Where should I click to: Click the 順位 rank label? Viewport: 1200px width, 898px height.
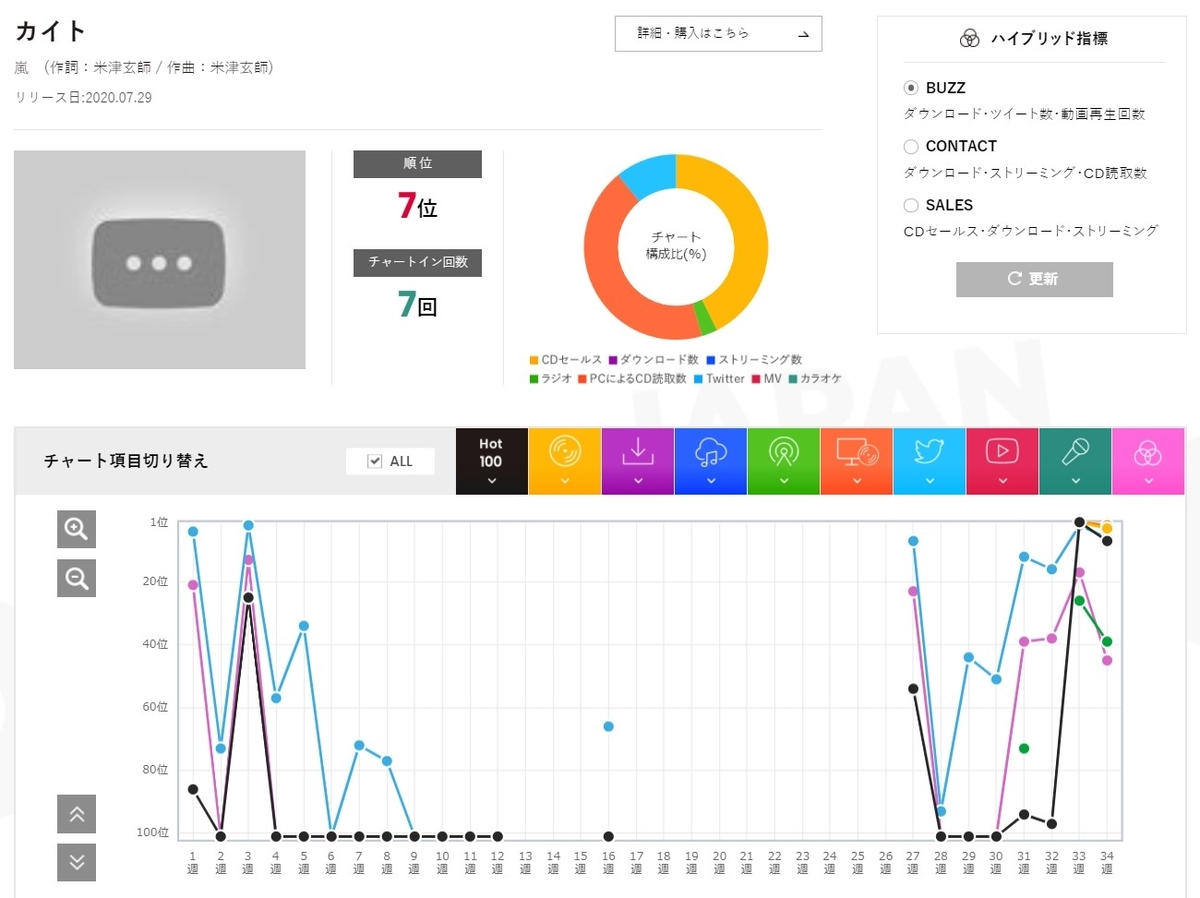(x=417, y=164)
